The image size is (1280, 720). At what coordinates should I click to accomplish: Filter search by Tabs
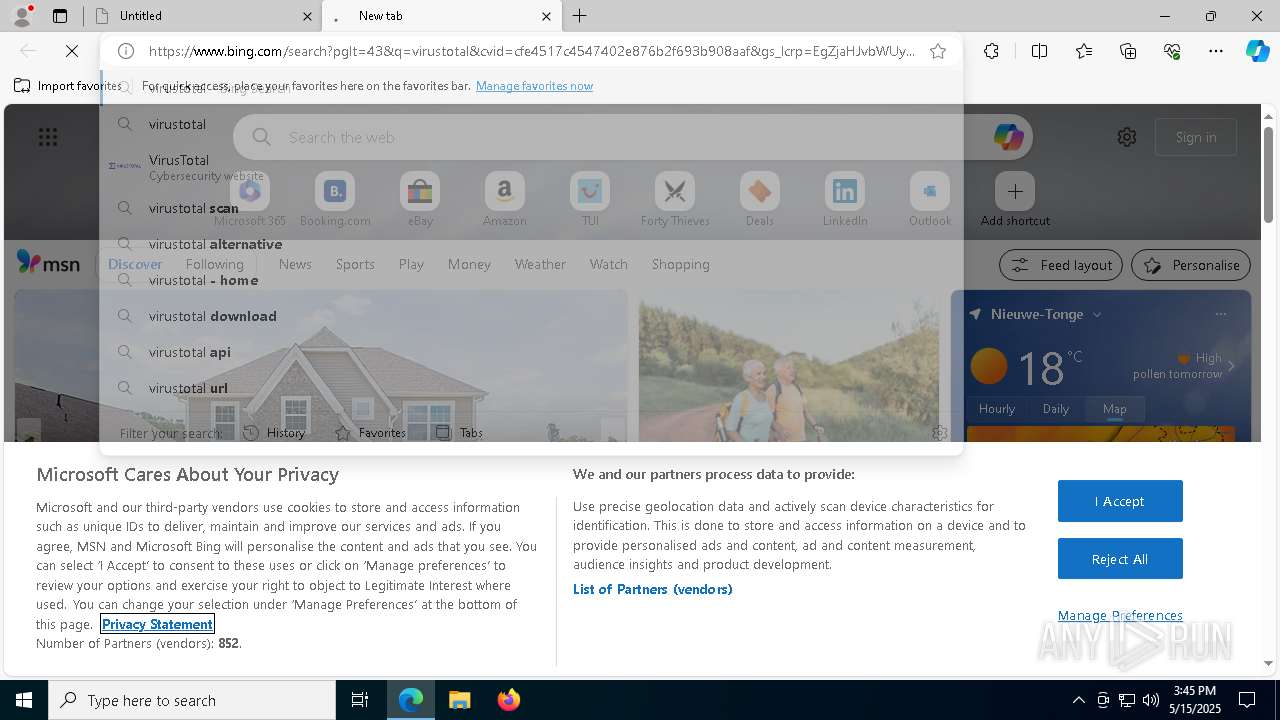pos(459,433)
